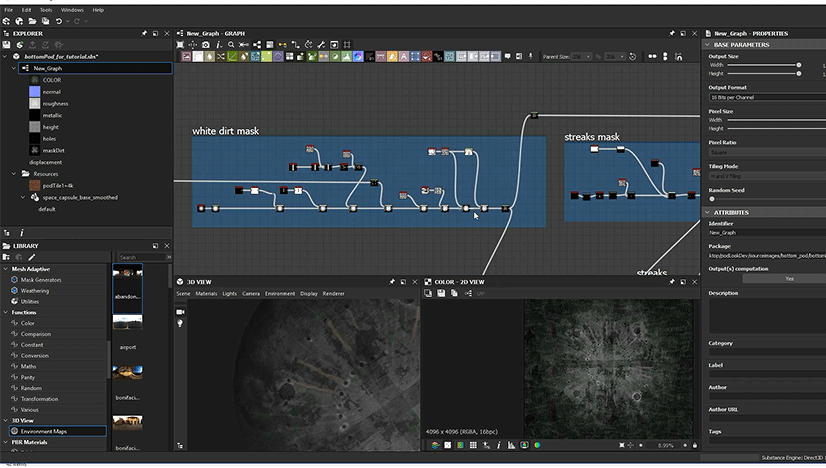This screenshot has height=468, width=826.
Task: Toggle the tiling grid icon in 2D View
Action: [x=473, y=445]
